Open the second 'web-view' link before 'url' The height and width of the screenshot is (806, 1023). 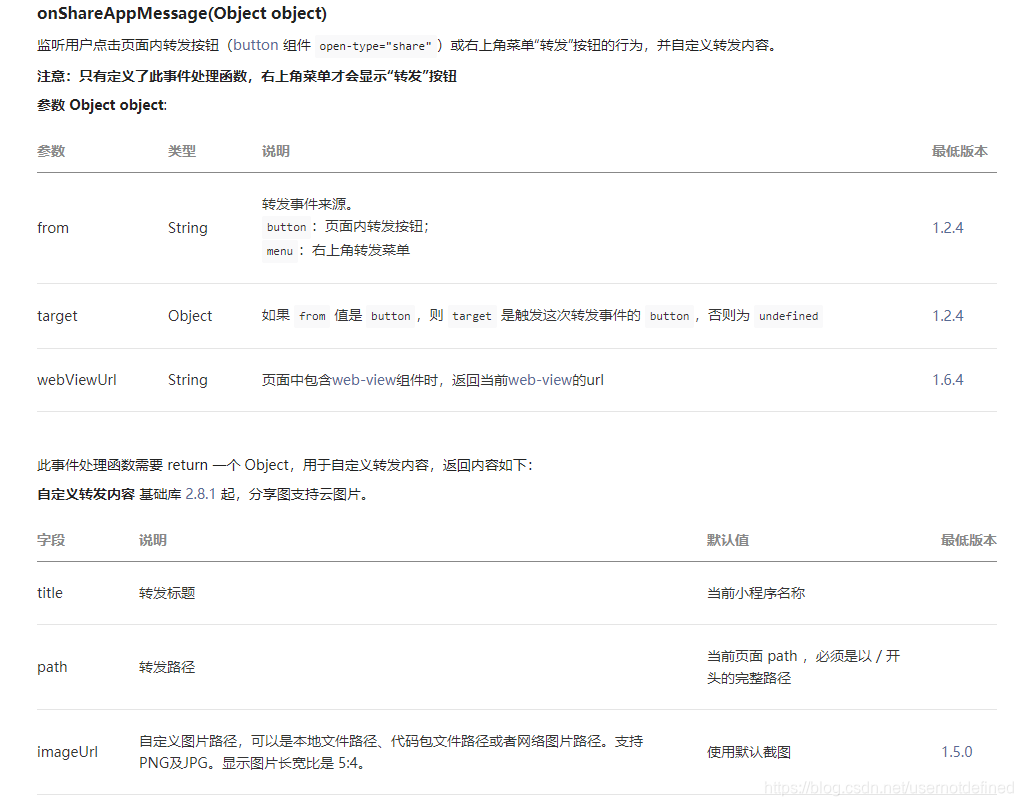coord(540,380)
